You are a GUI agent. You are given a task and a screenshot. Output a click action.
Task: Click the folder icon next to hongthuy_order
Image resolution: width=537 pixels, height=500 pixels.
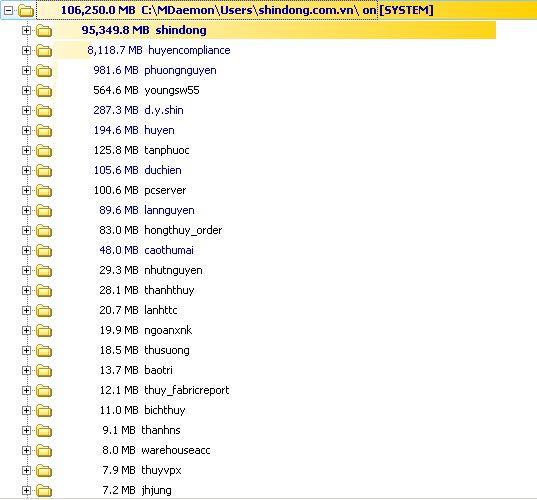[x=44, y=231]
